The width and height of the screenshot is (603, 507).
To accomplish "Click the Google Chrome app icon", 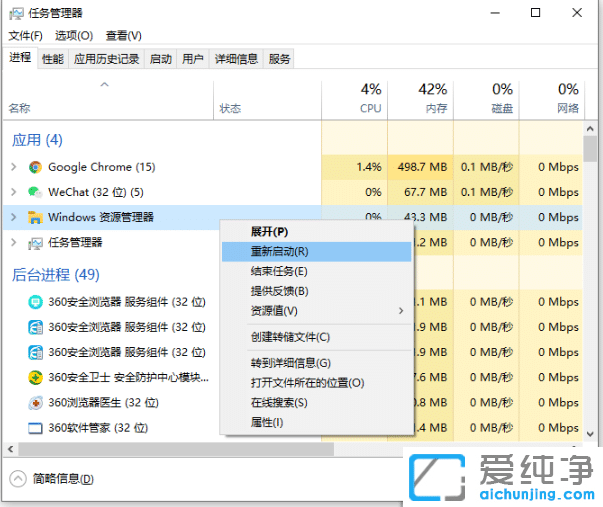I will tap(35, 167).
